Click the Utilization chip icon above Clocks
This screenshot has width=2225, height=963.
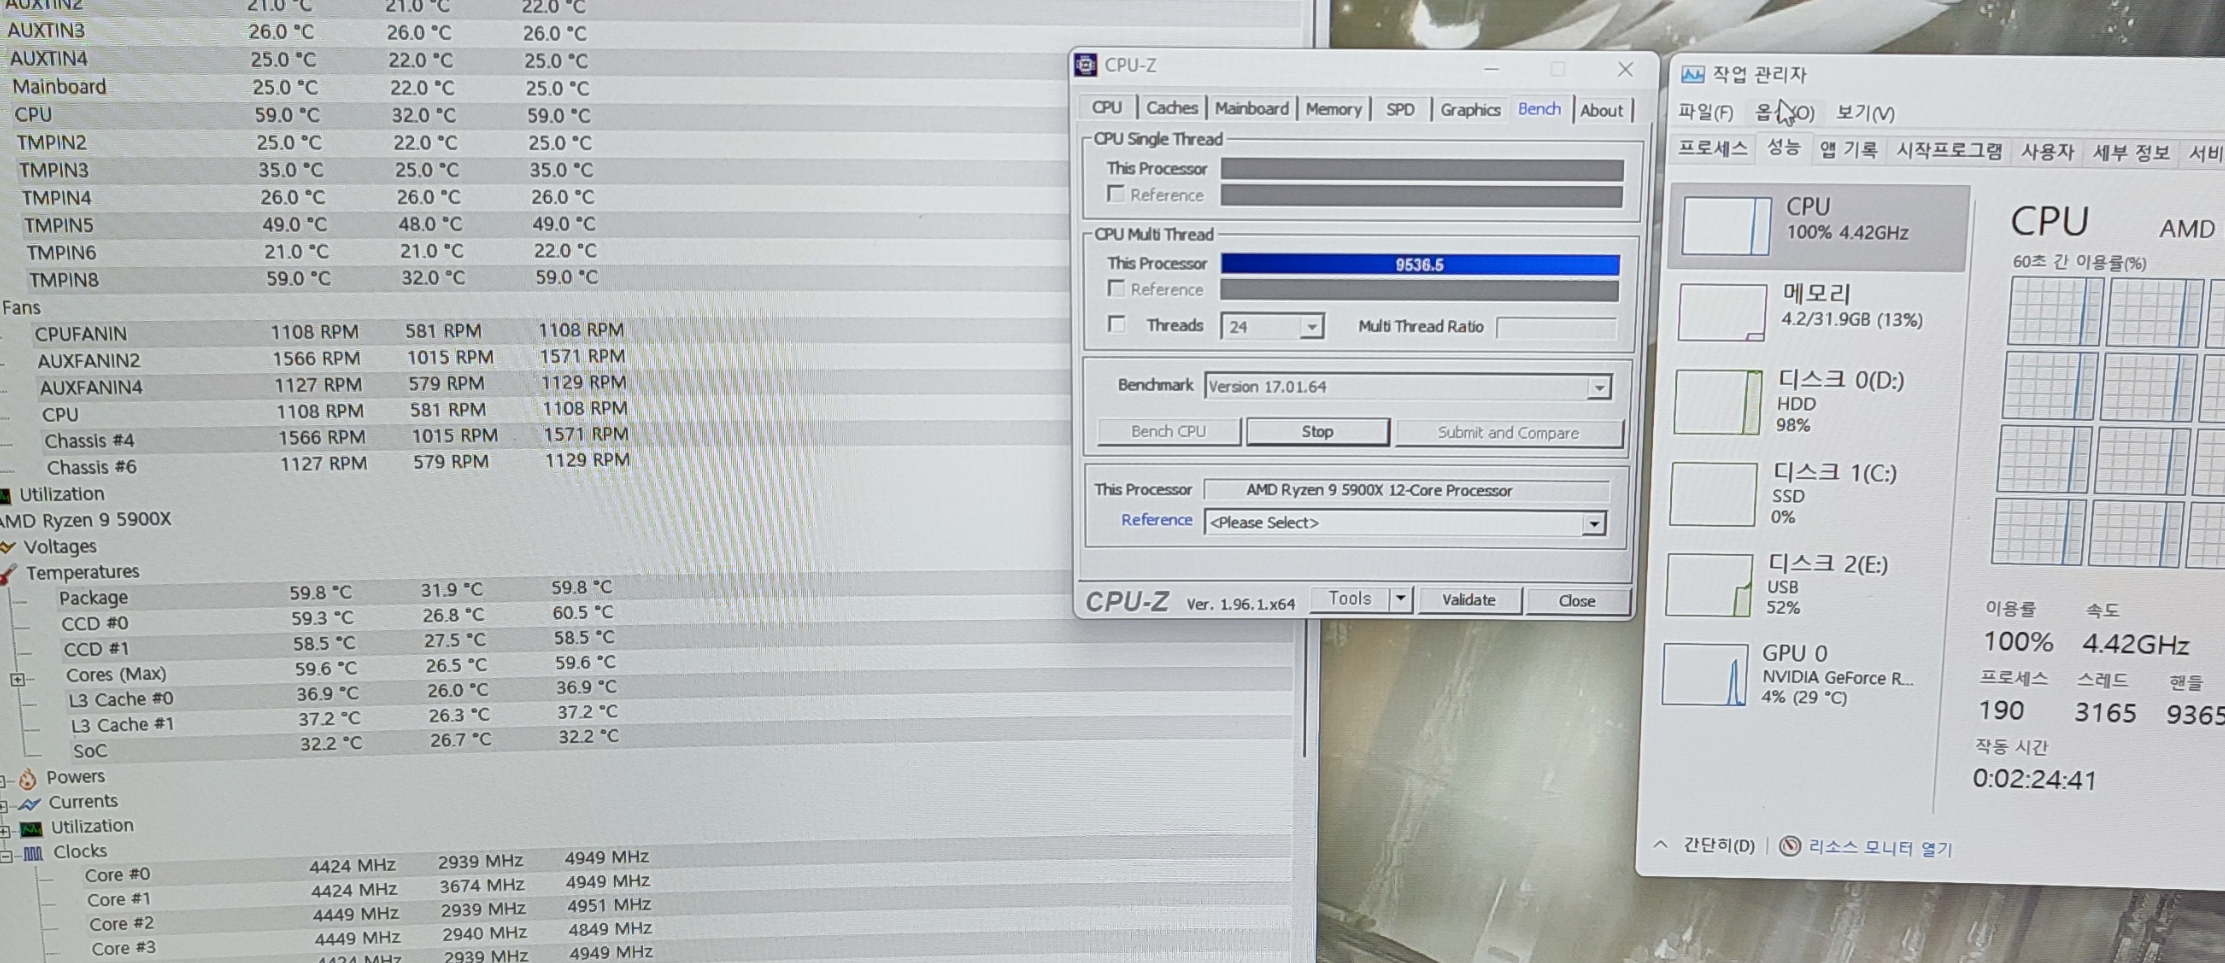[32, 828]
